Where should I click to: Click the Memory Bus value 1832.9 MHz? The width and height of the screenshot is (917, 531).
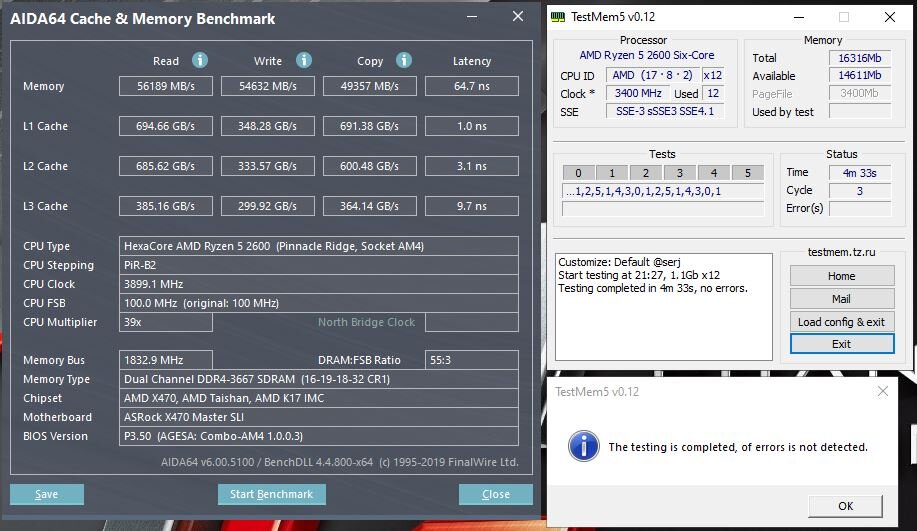pyautogui.click(x=166, y=360)
